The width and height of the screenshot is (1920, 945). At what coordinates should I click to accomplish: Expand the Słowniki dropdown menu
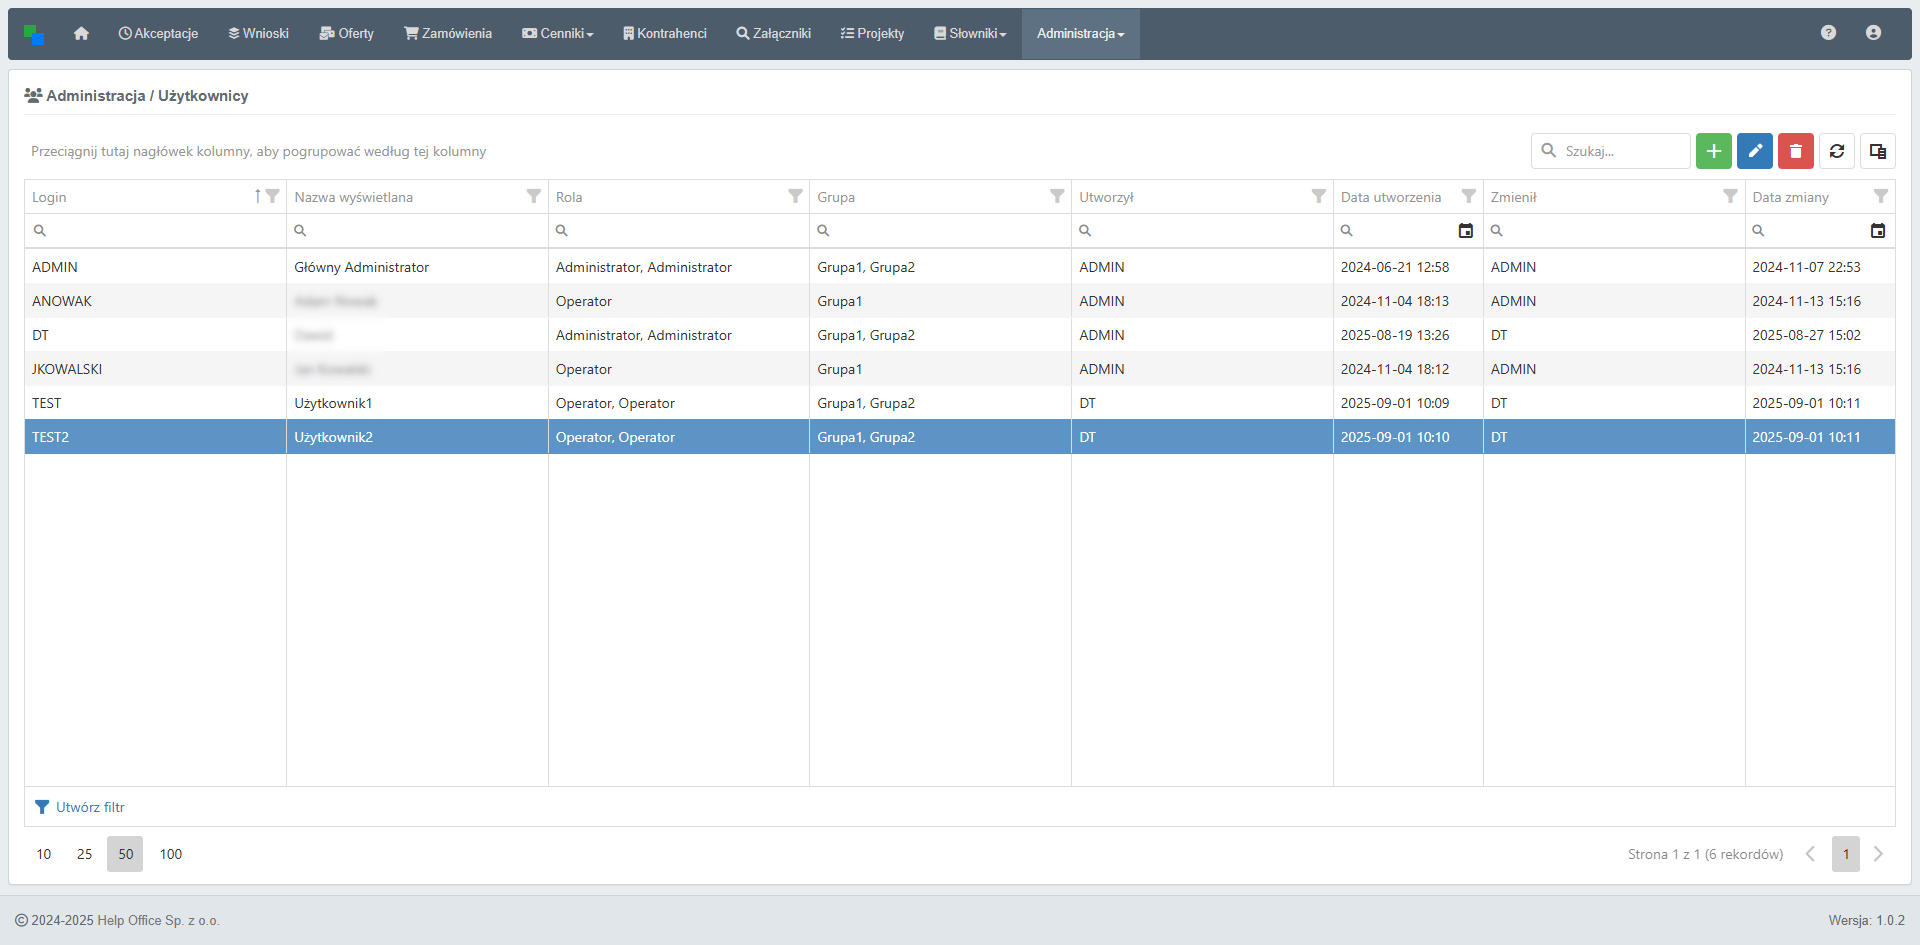970,34
